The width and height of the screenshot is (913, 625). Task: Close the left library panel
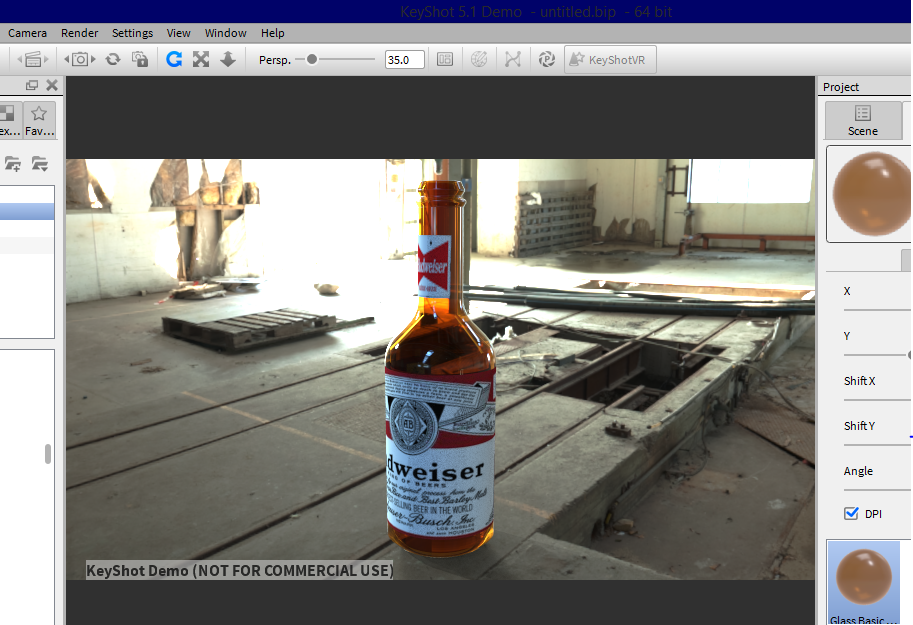point(52,86)
